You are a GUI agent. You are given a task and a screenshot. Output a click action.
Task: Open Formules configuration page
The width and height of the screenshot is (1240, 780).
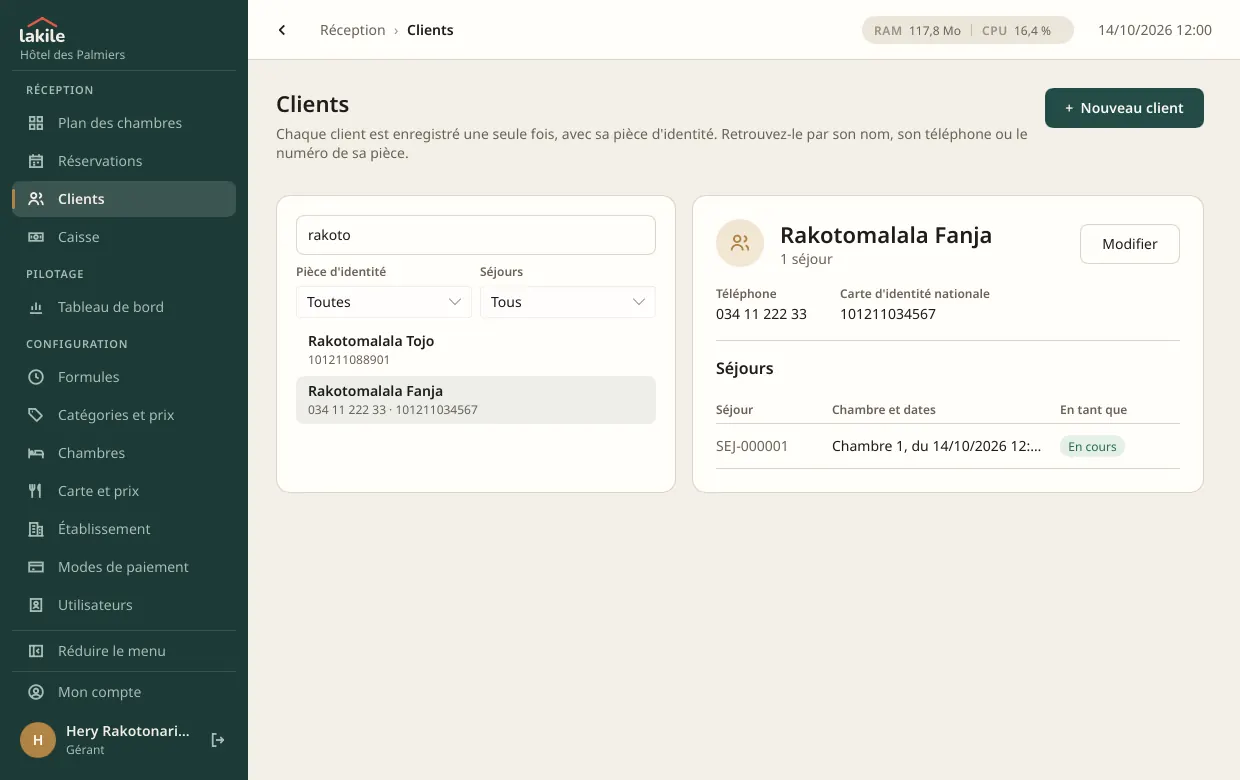(x=124, y=377)
